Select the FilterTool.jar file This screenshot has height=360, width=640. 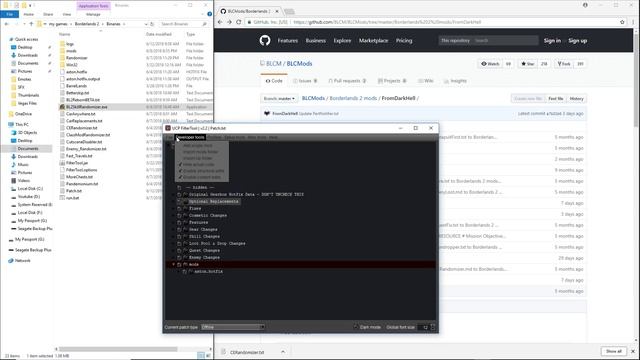coord(77,163)
